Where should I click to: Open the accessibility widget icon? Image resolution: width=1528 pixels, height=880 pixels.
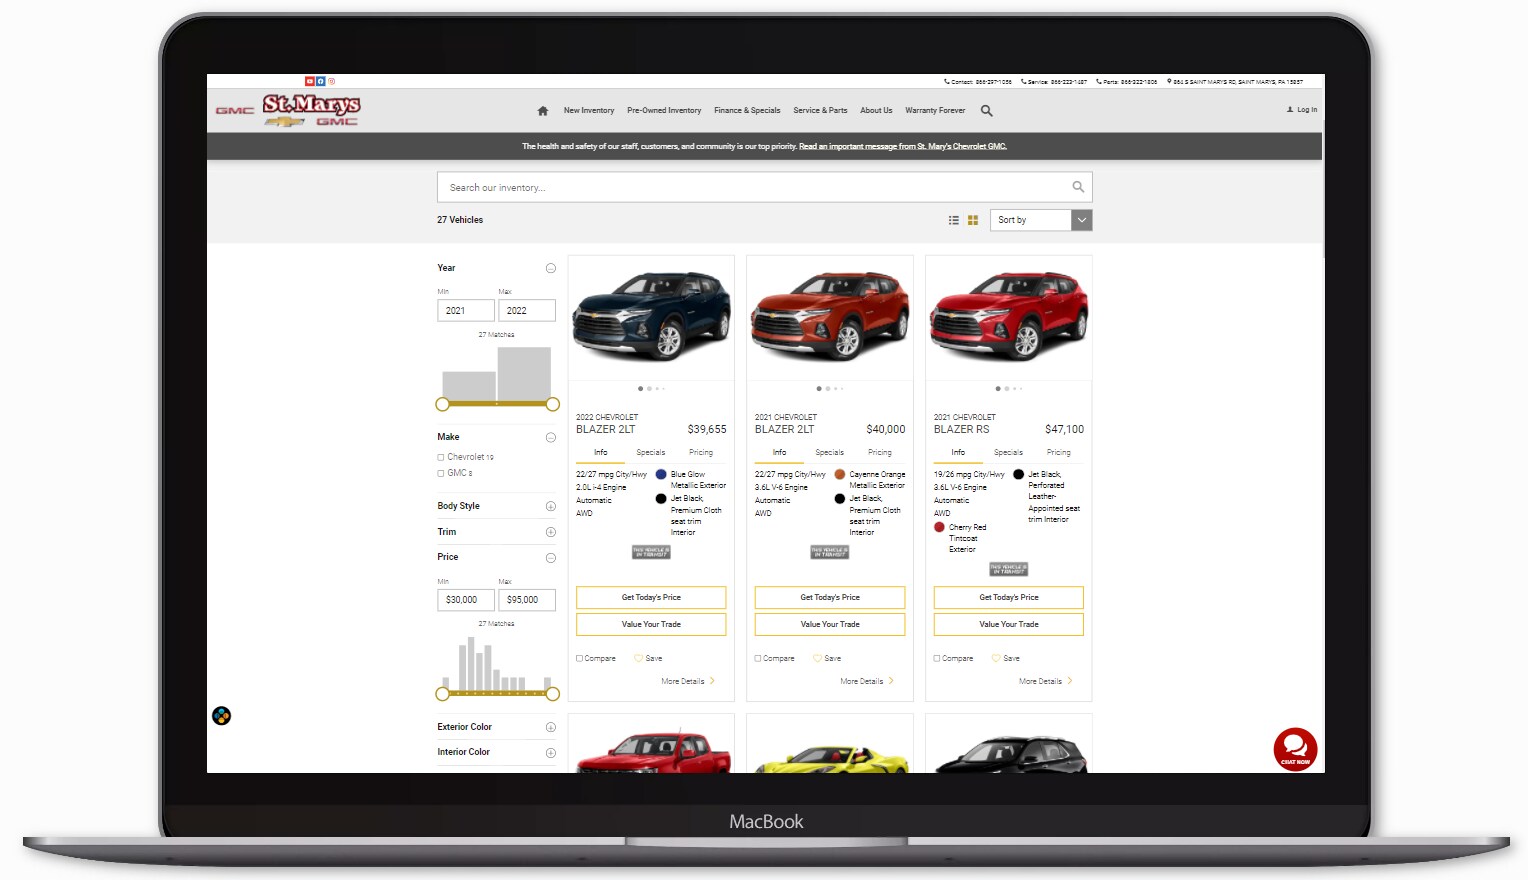click(x=222, y=716)
